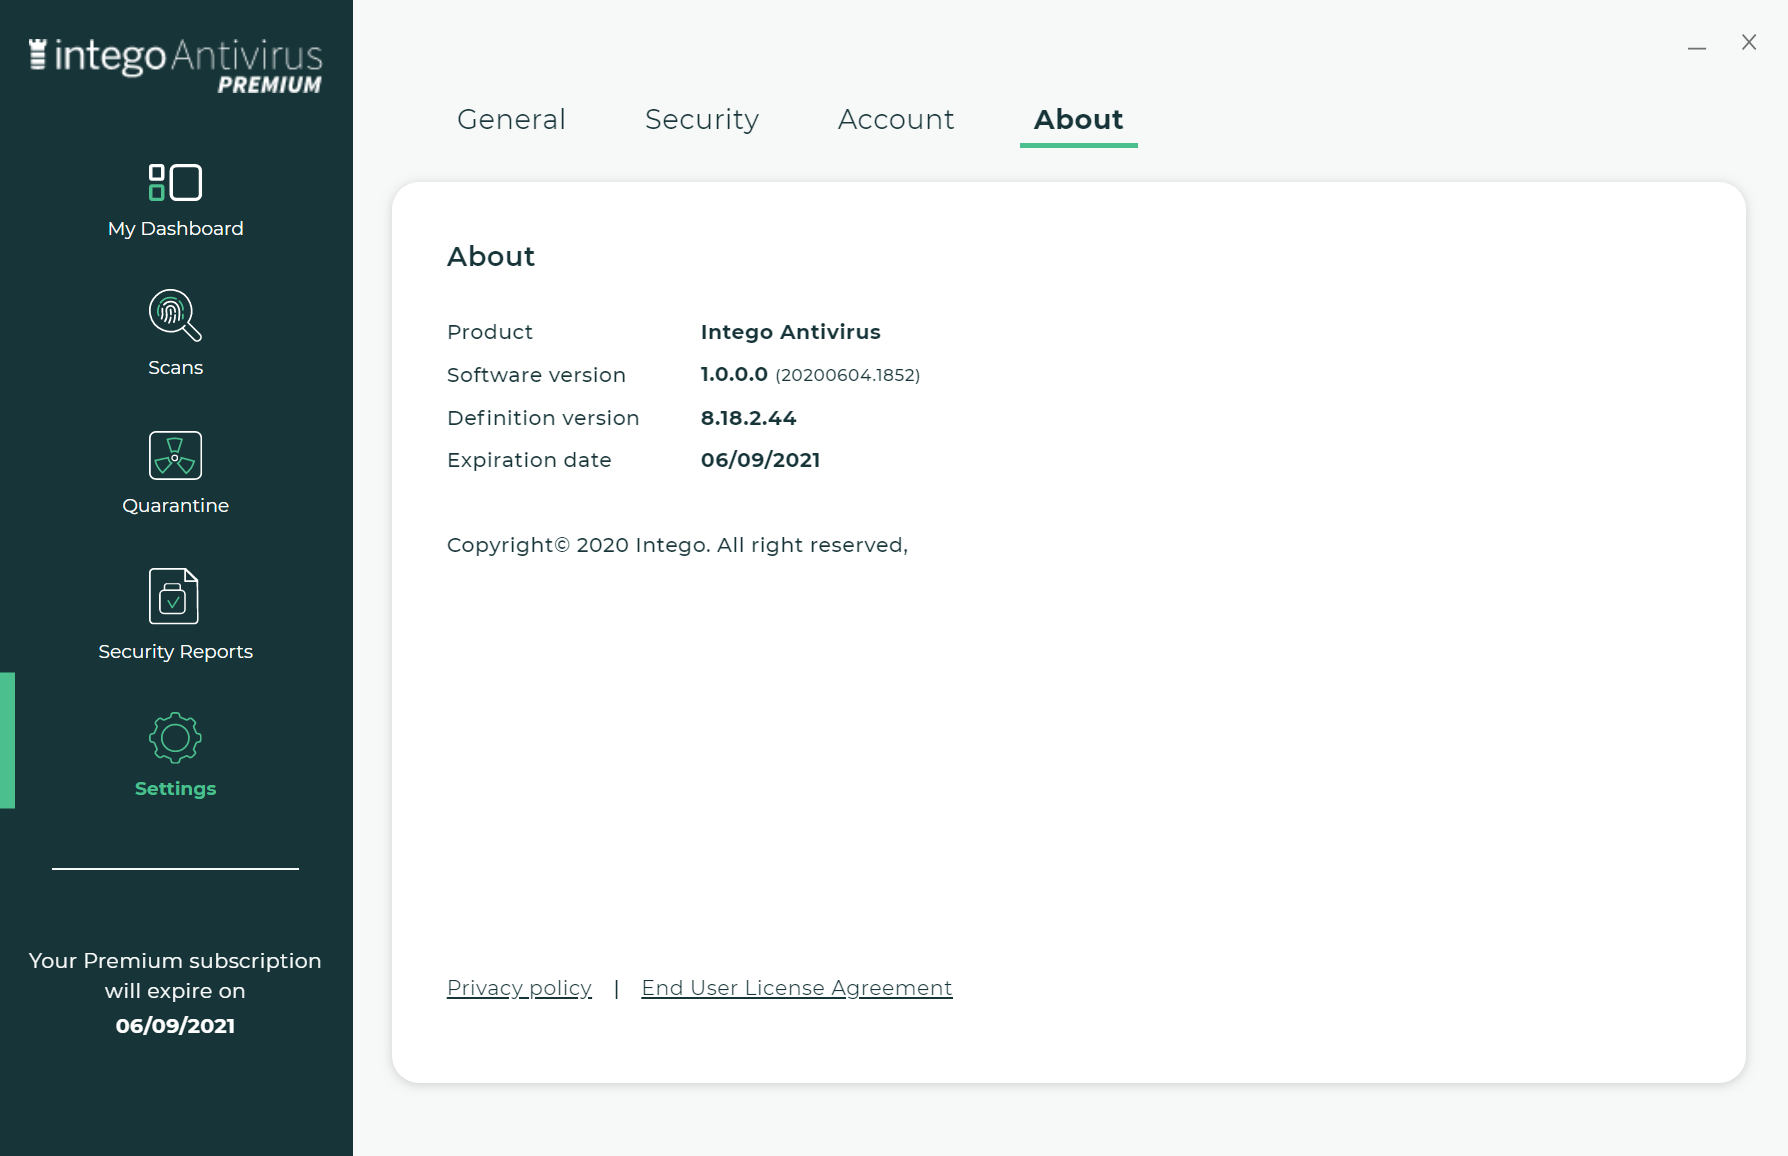Minimize the Intego window
The height and width of the screenshot is (1156, 1788).
pyautogui.click(x=1697, y=46)
